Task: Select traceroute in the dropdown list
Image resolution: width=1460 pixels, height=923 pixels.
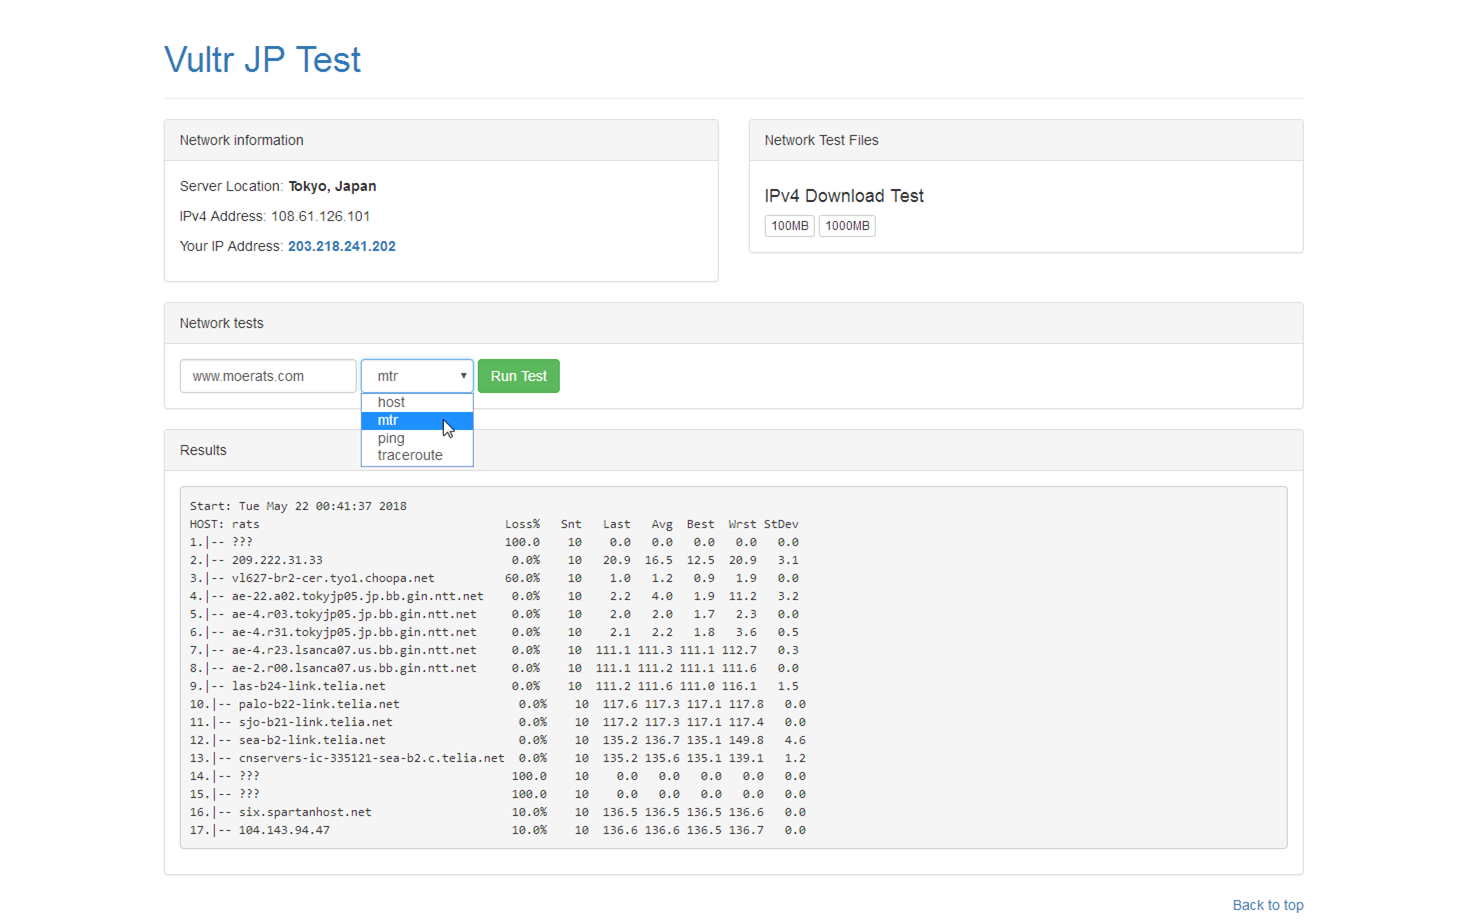Action: pos(417,455)
